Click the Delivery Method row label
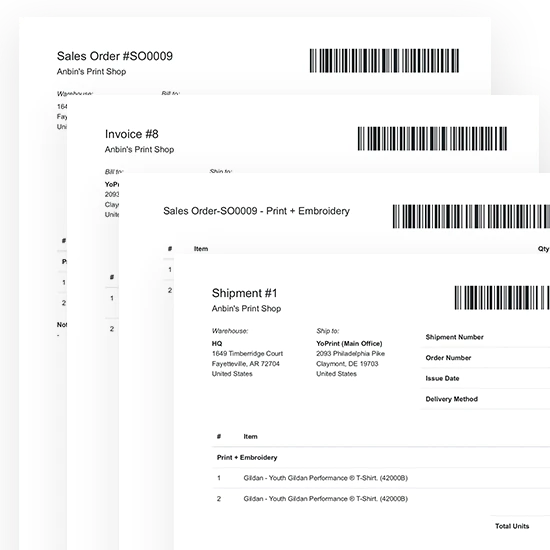The width and height of the screenshot is (550, 550). [x=451, y=399]
